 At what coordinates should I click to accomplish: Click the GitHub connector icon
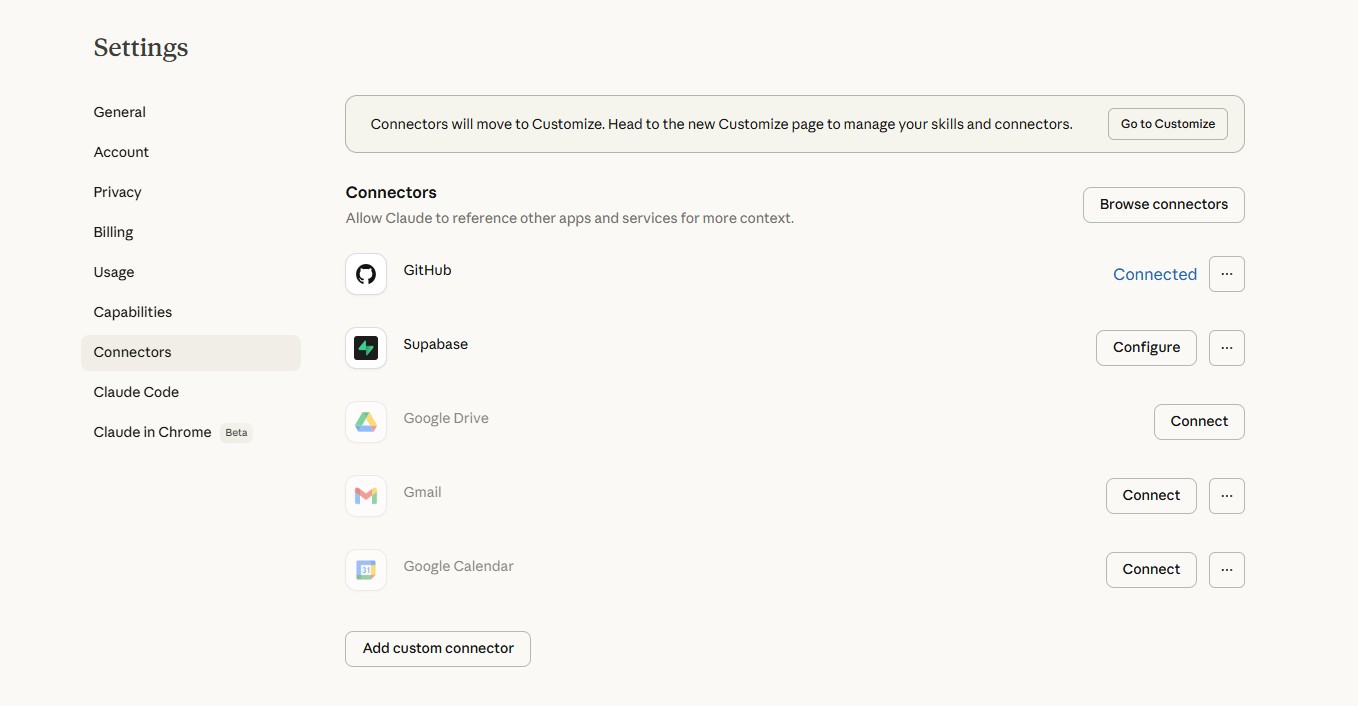tap(366, 274)
